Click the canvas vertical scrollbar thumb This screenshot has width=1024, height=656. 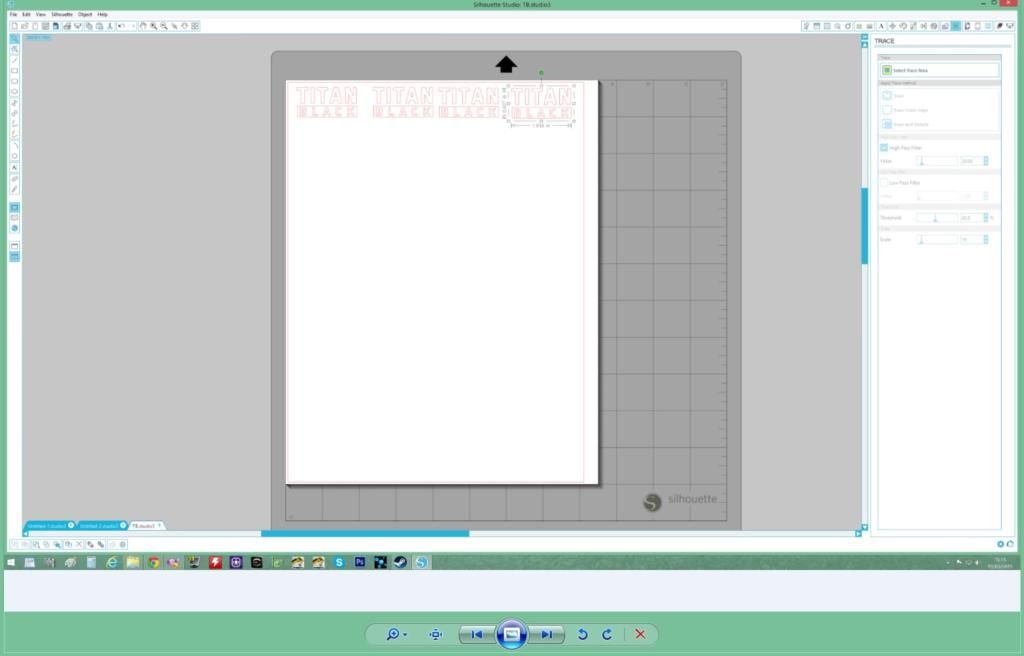pos(865,226)
